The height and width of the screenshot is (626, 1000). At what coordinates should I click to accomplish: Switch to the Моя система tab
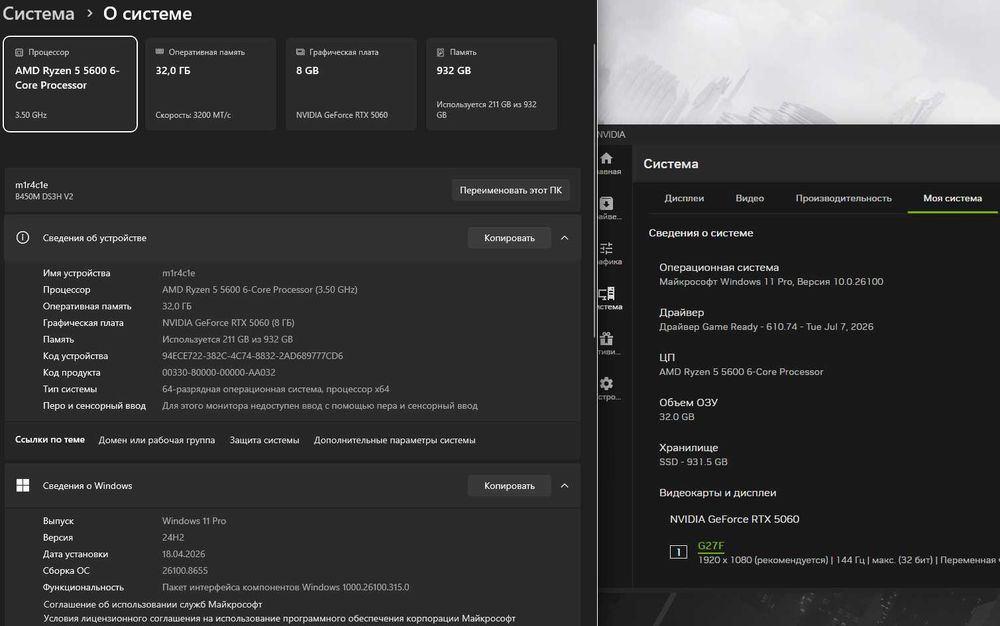point(952,198)
